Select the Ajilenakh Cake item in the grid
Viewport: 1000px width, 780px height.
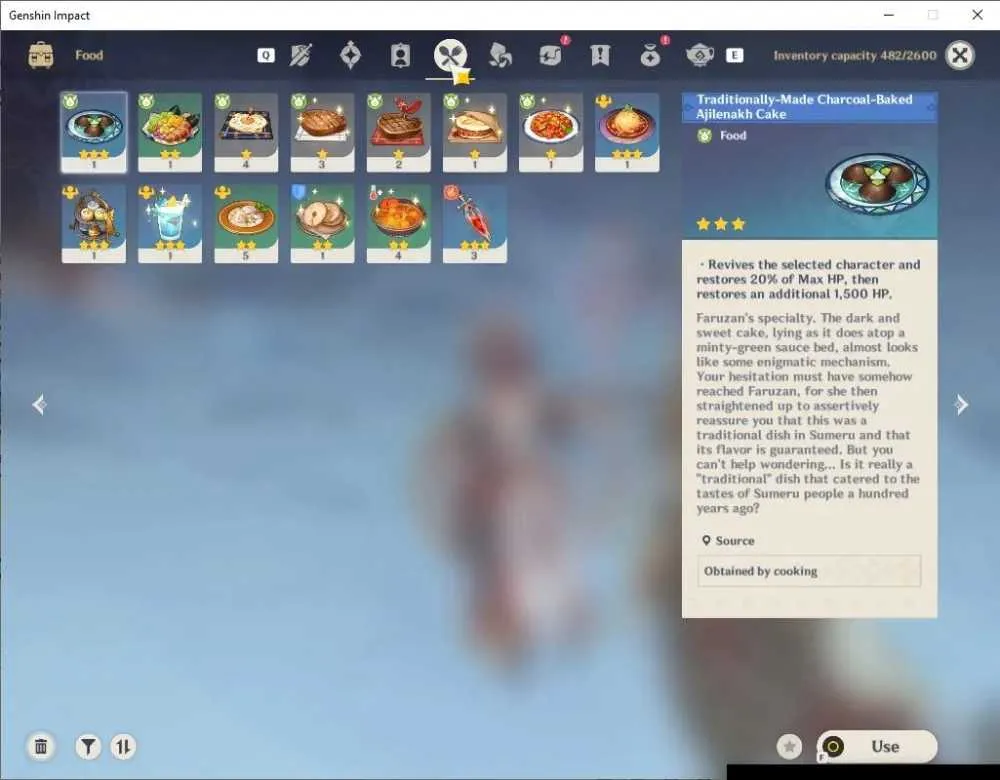(x=94, y=133)
